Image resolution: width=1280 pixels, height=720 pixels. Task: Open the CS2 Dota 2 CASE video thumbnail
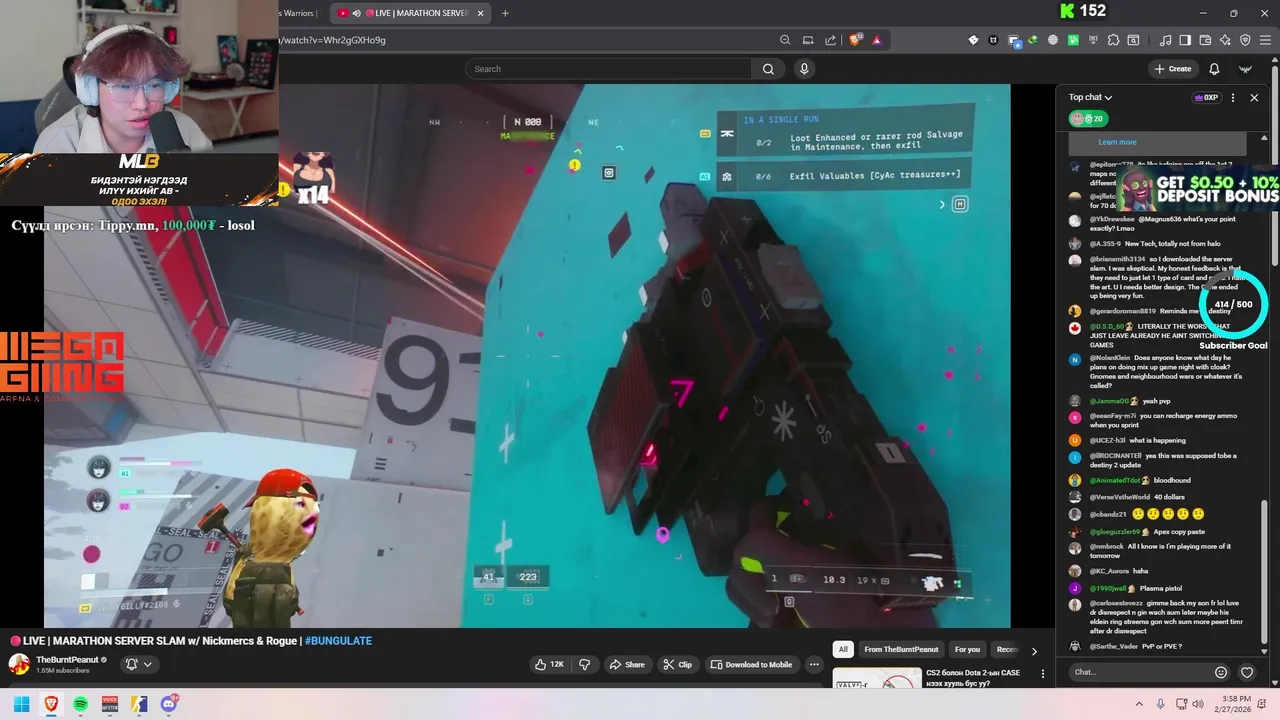click(877, 679)
